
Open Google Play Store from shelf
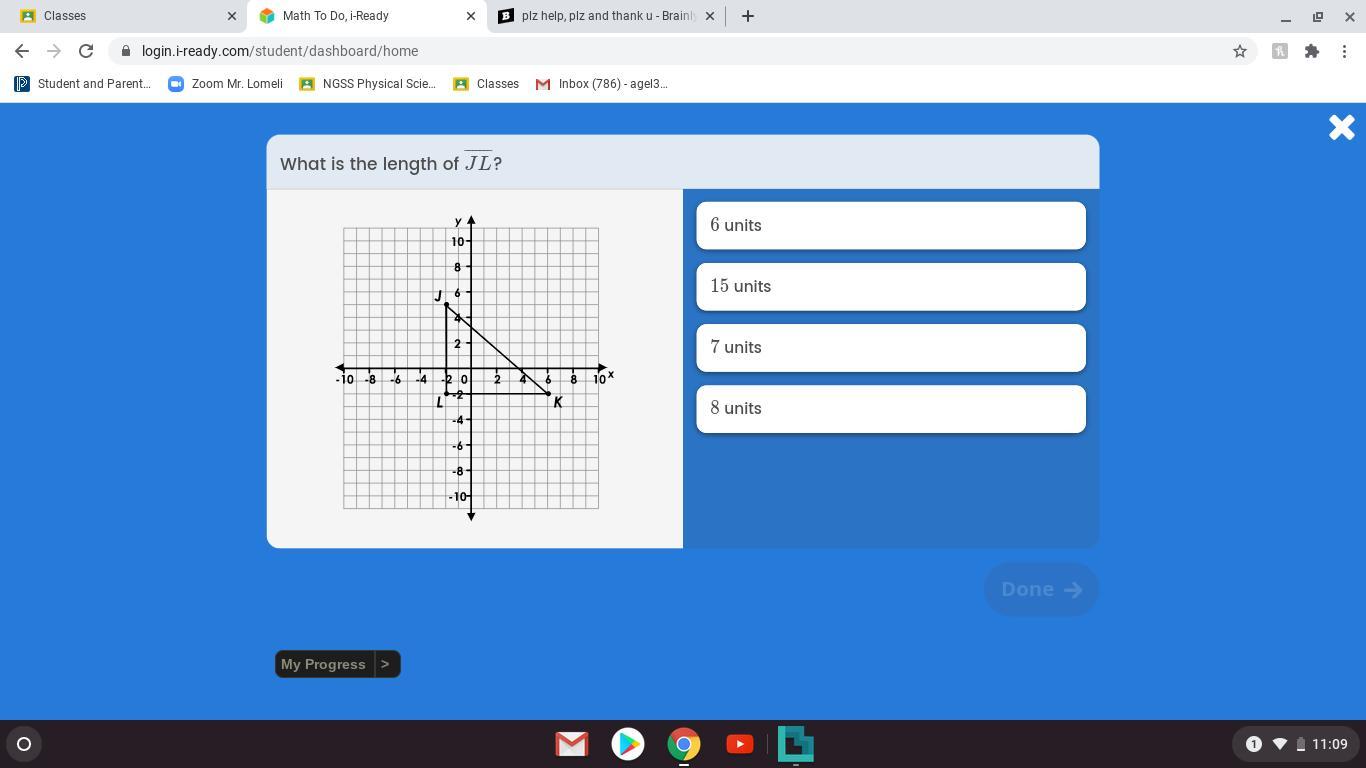click(628, 744)
